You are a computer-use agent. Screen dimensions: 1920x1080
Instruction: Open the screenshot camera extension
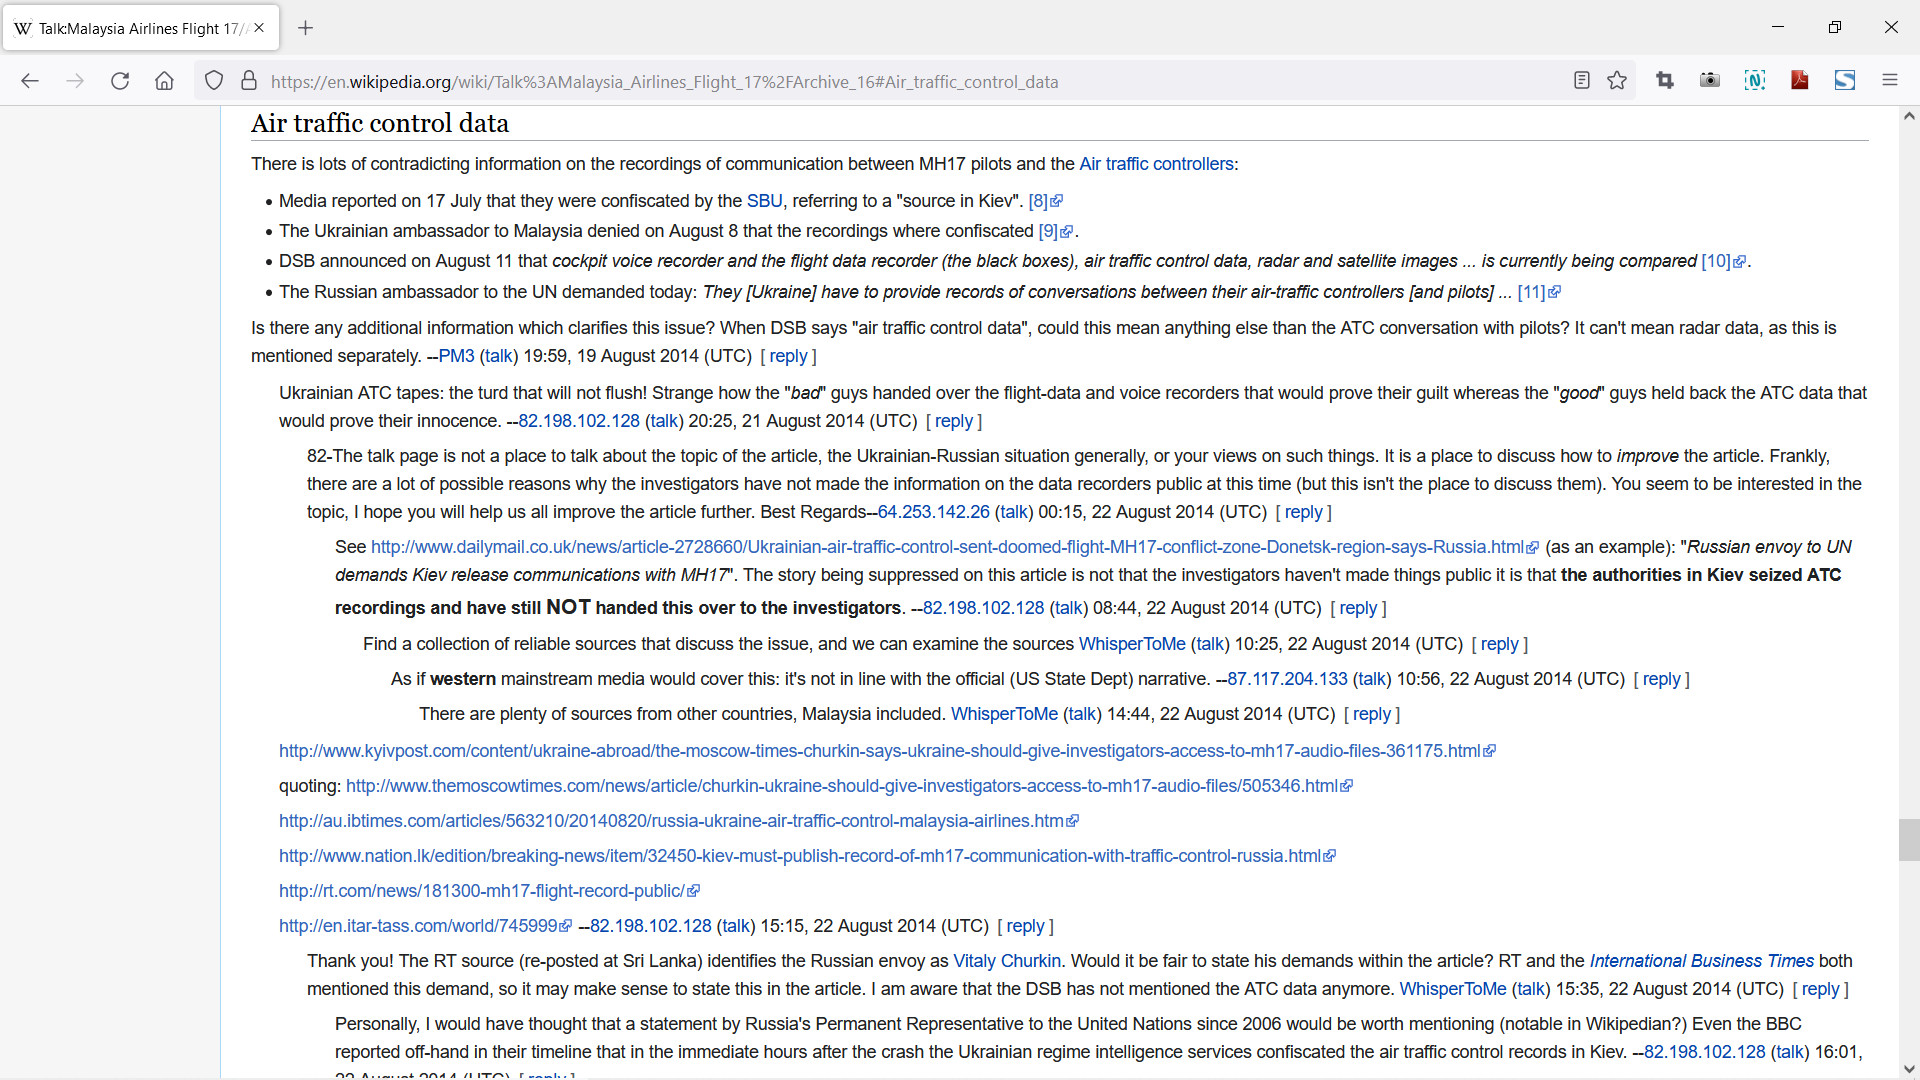click(1709, 81)
